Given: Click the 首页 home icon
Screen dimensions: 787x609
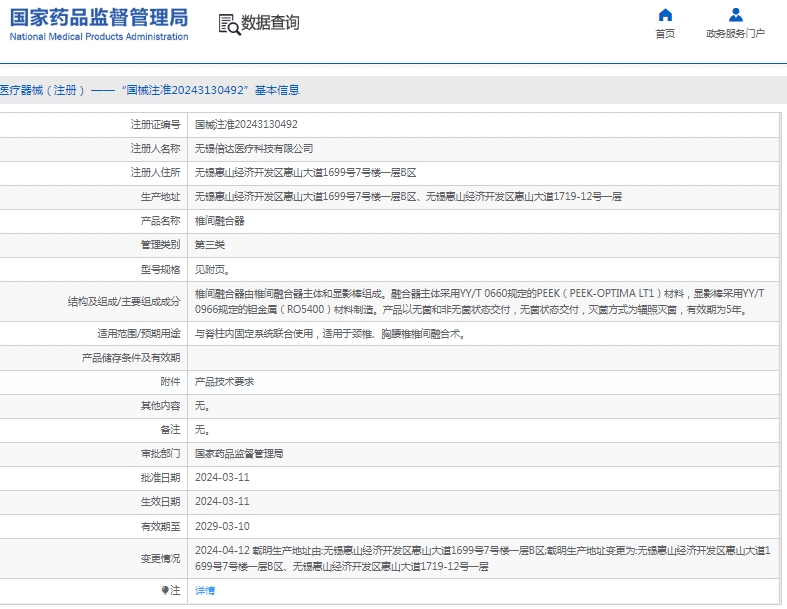Looking at the screenshot, I should pos(665,15).
